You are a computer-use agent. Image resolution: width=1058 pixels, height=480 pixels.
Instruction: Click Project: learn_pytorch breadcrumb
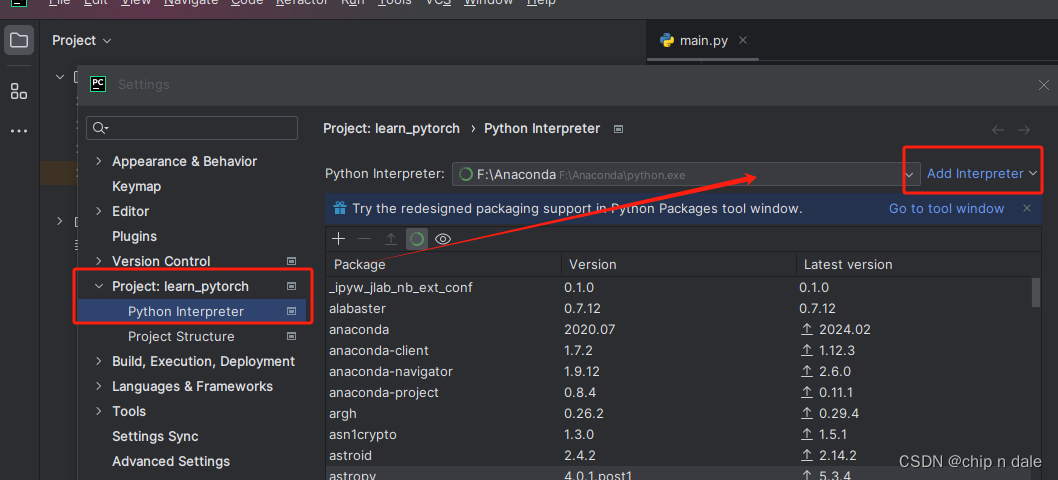tap(391, 128)
